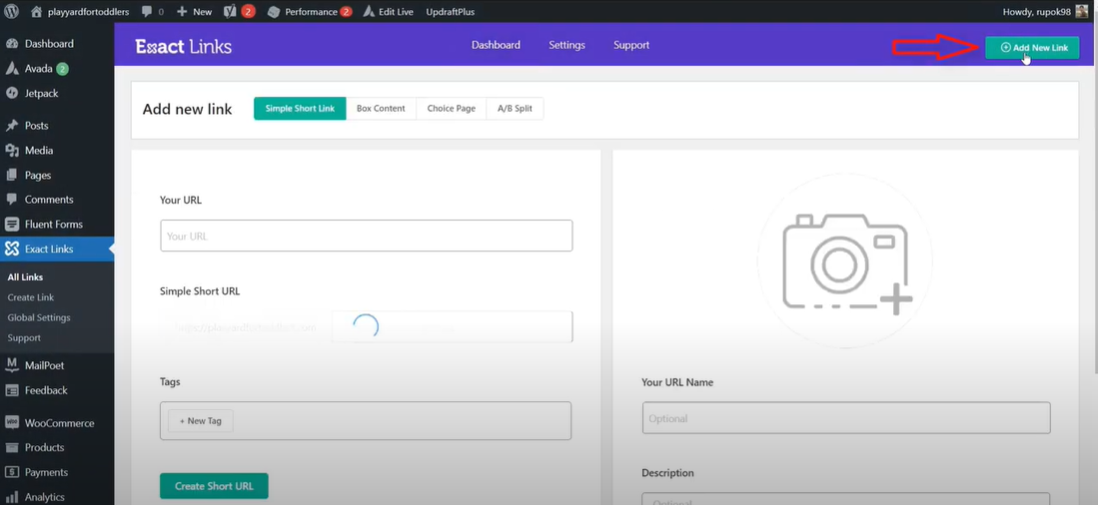
Task: Click the Analytics chart icon in sidebar
Action: pyautogui.click(x=12, y=497)
